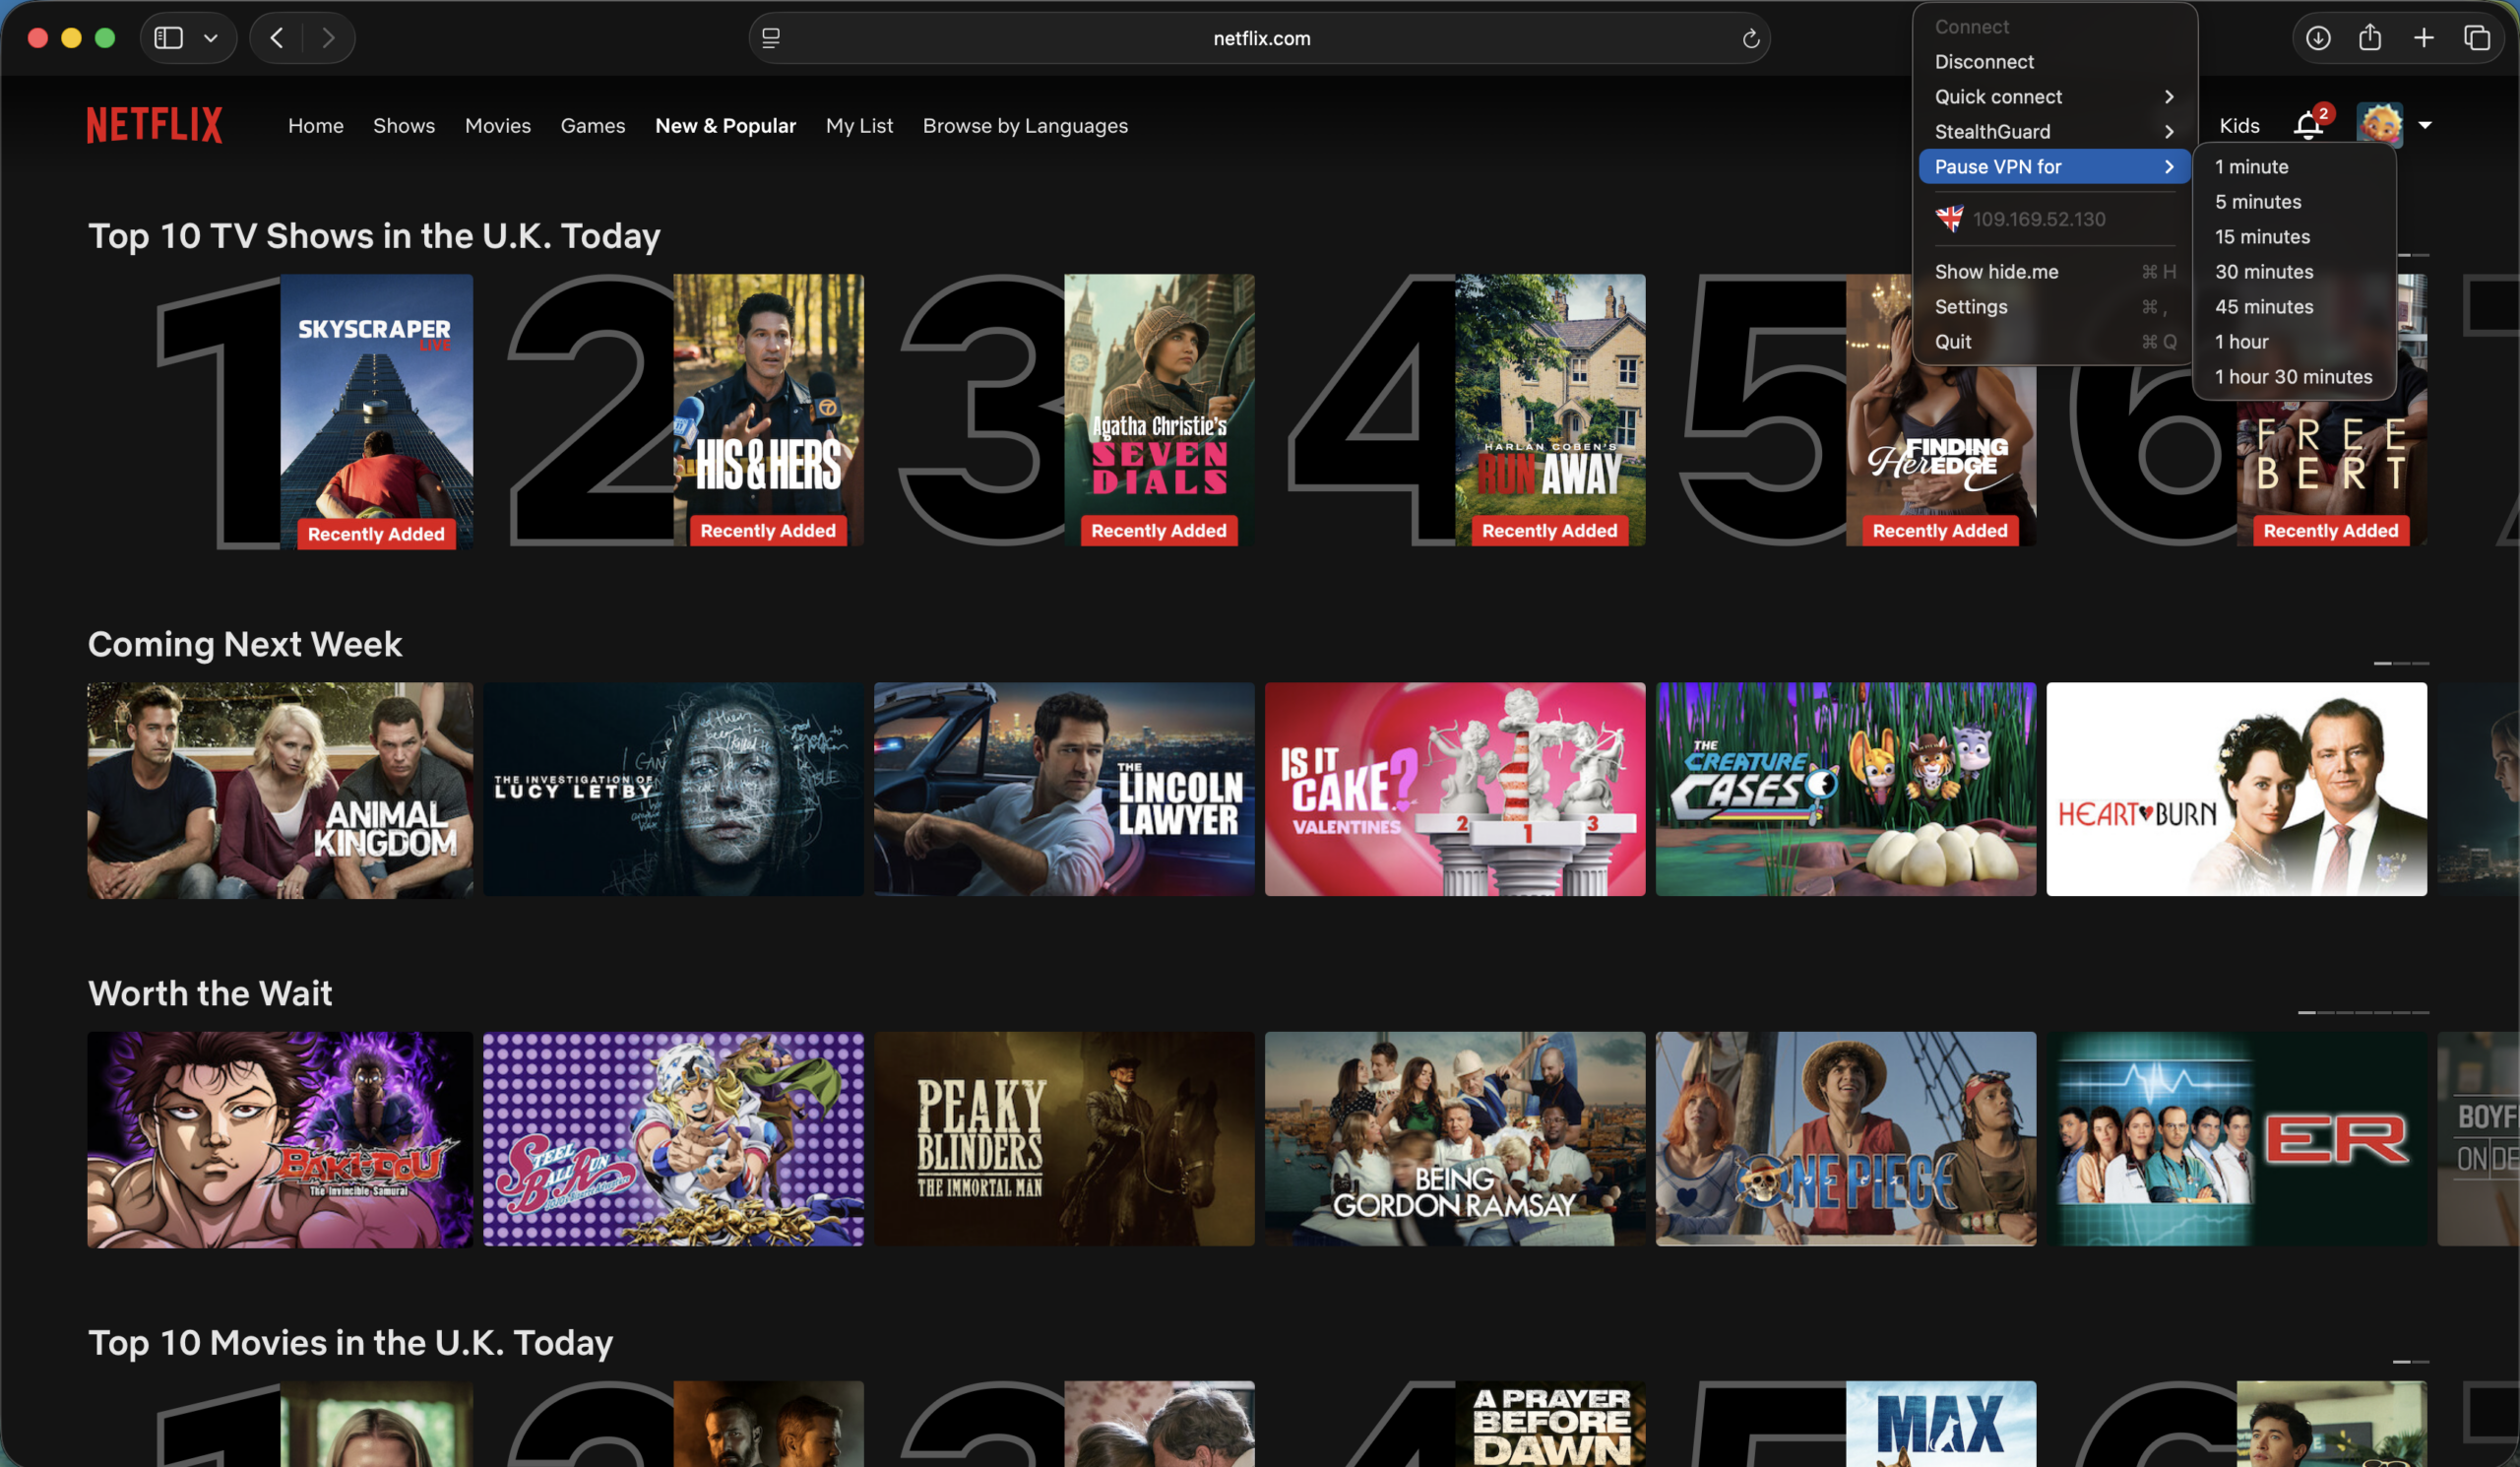The height and width of the screenshot is (1467, 2520).
Task: Open the Run Away poster
Action: (x=1550, y=411)
